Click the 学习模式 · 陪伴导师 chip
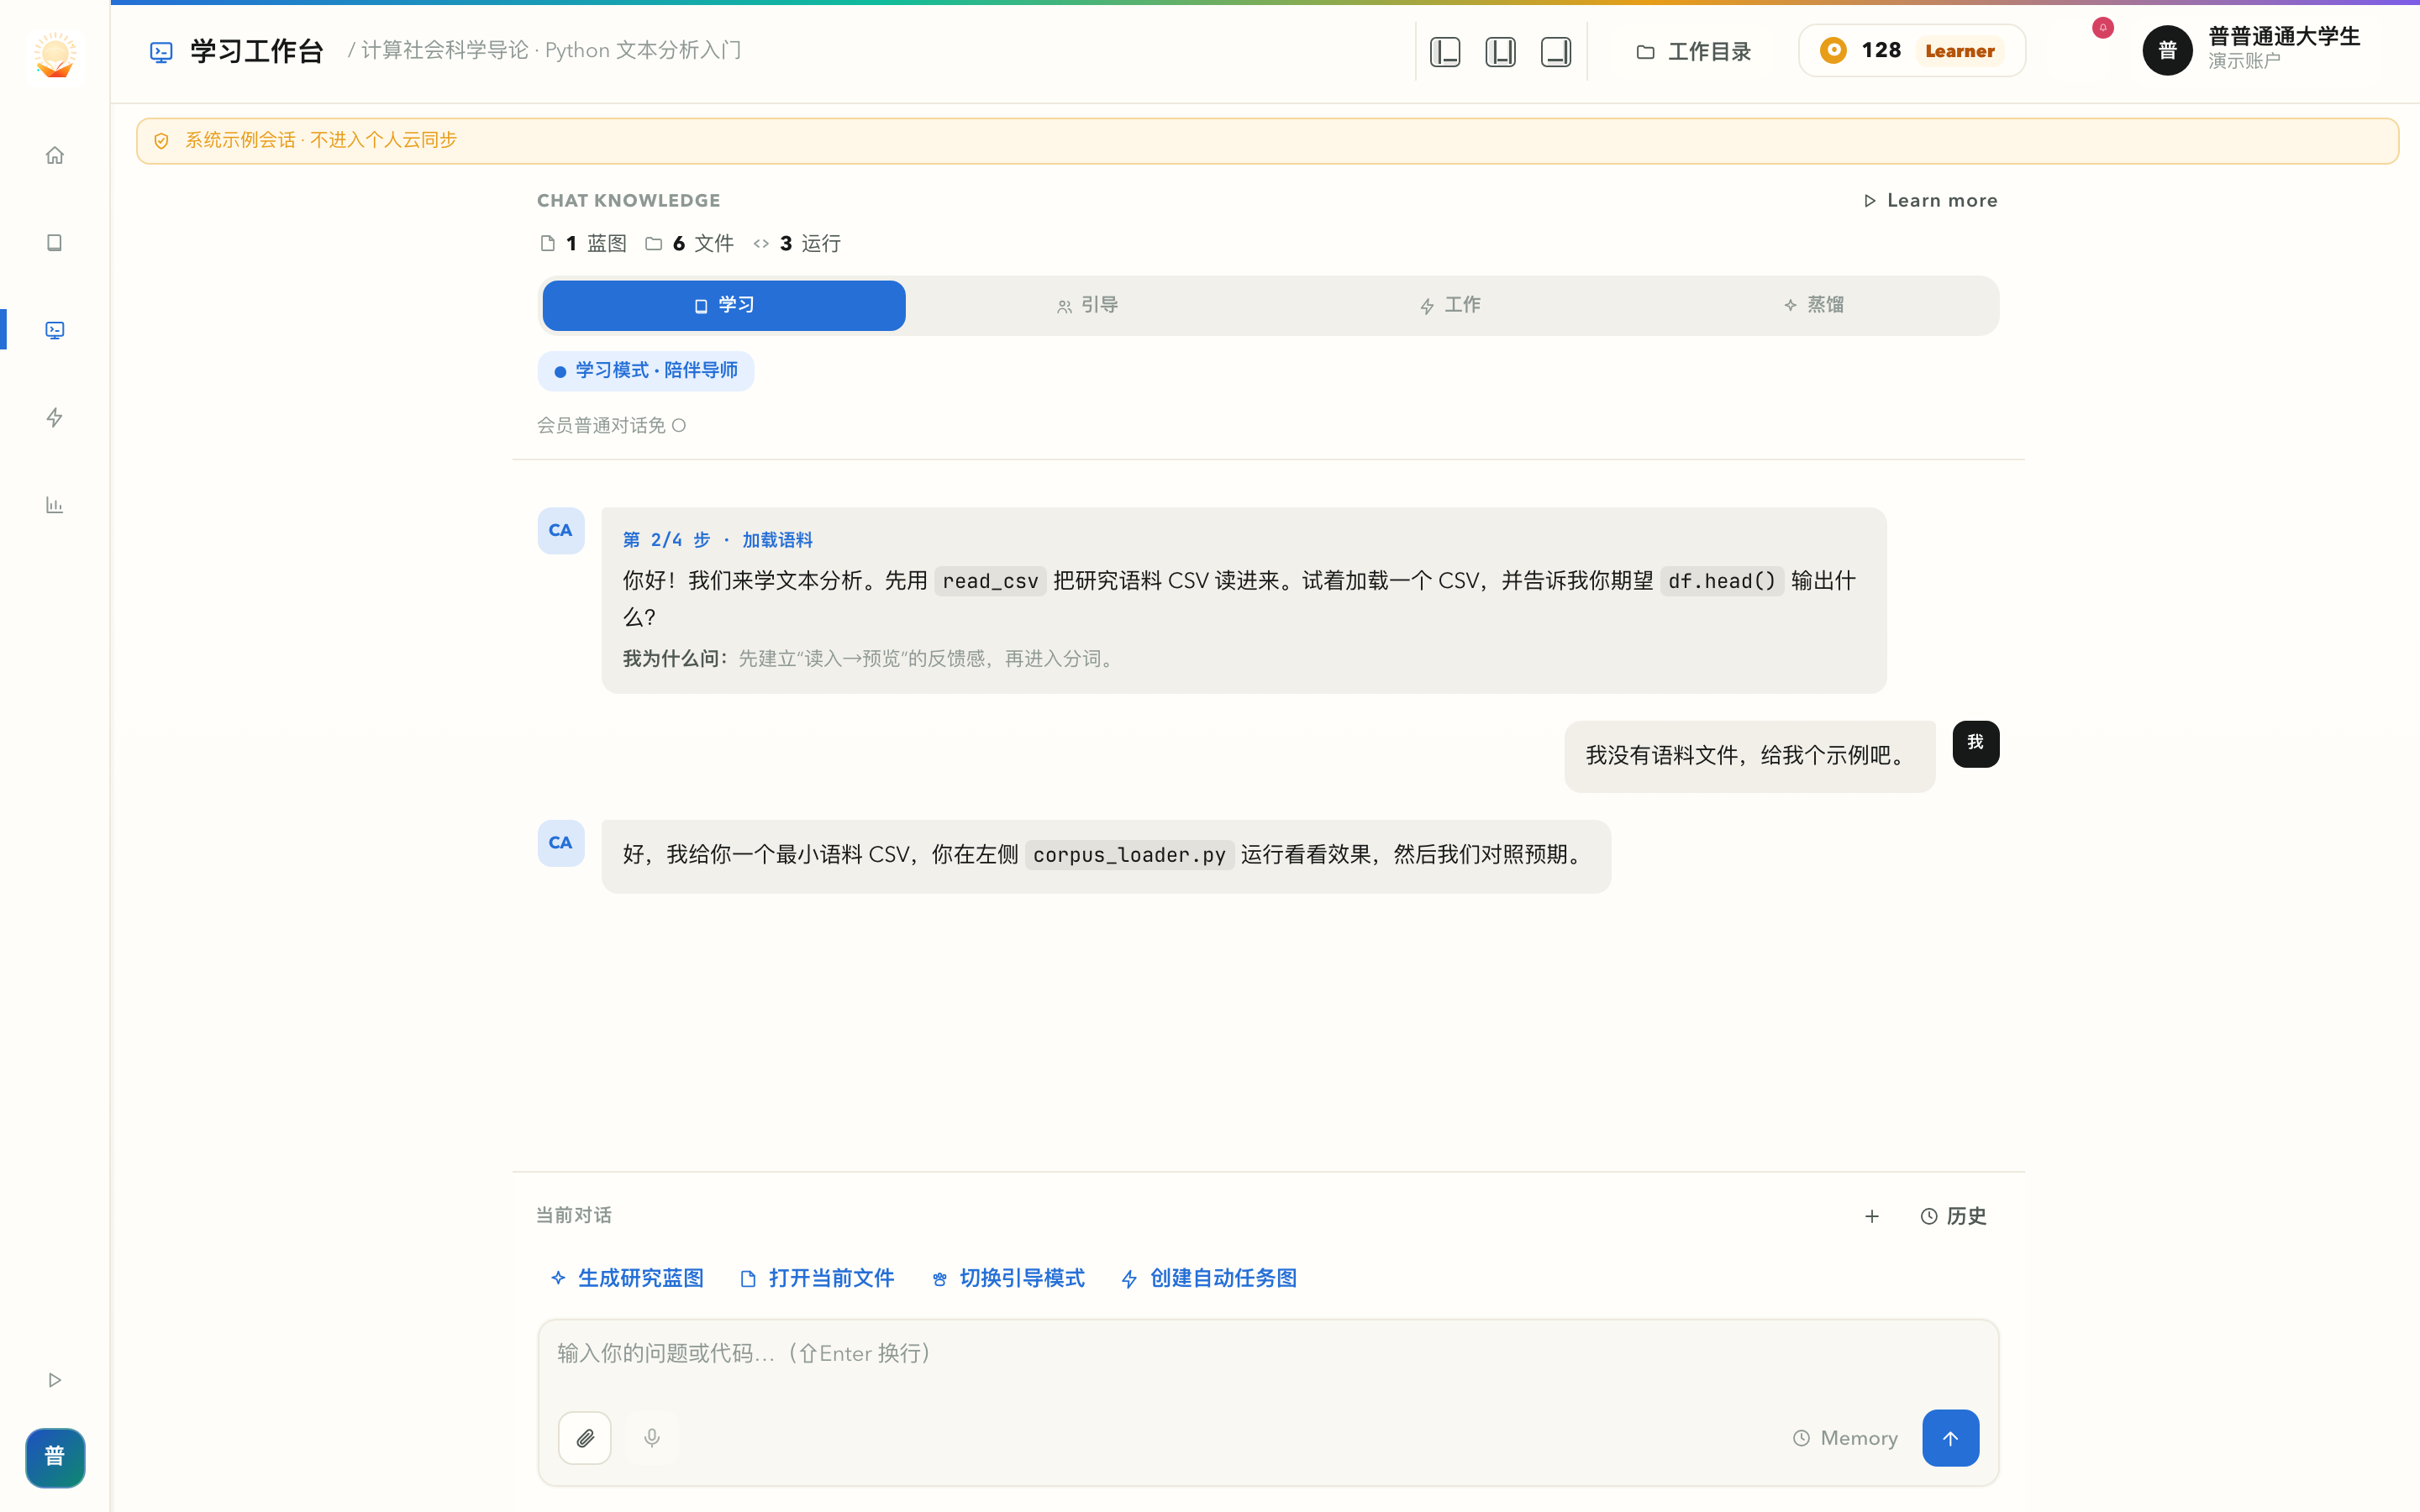This screenshot has height=1512, width=2420. [x=646, y=371]
